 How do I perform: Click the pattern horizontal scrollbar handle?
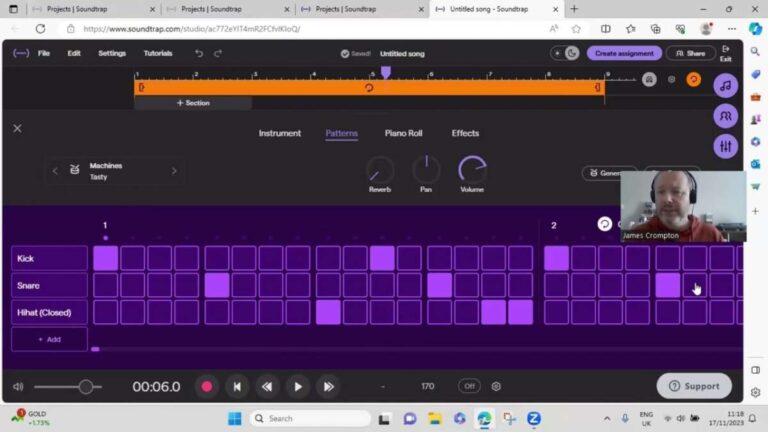pyautogui.click(x=96, y=349)
